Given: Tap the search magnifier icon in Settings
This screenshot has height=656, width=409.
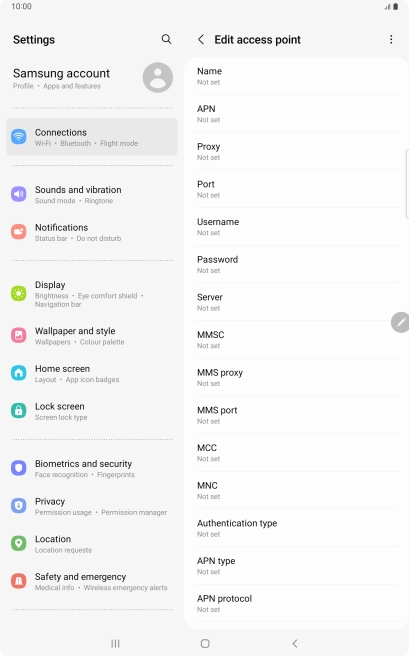Looking at the screenshot, I should click(166, 39).
